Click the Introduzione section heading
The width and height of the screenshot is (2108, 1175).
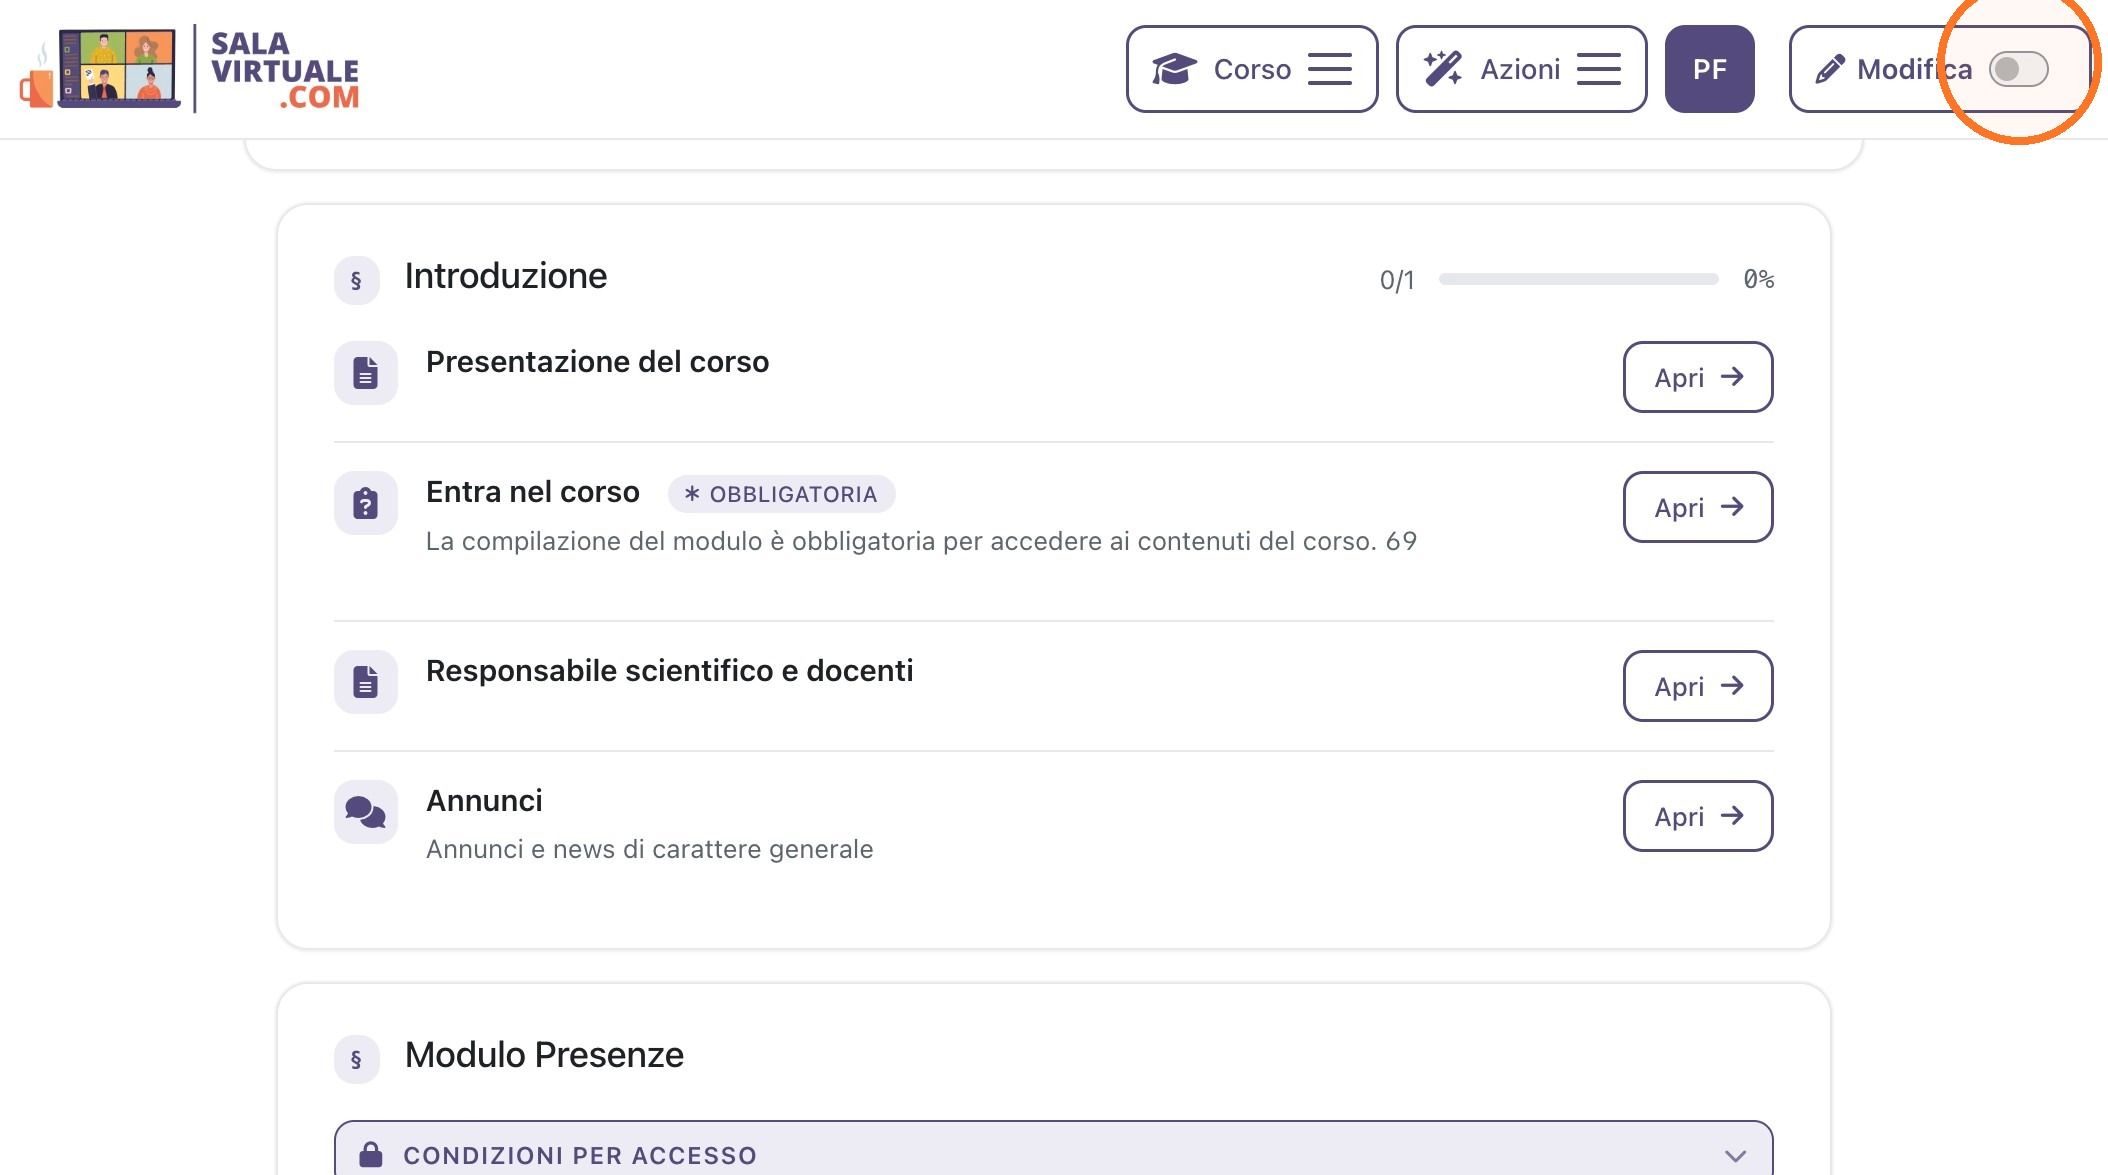click(505, 276)
